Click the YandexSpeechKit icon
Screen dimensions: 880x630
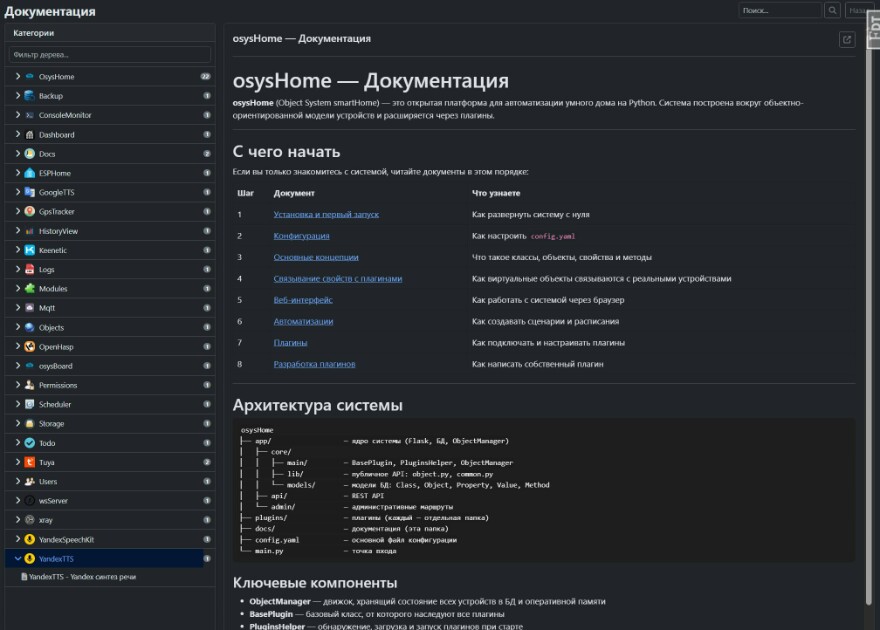pos(30,539)
